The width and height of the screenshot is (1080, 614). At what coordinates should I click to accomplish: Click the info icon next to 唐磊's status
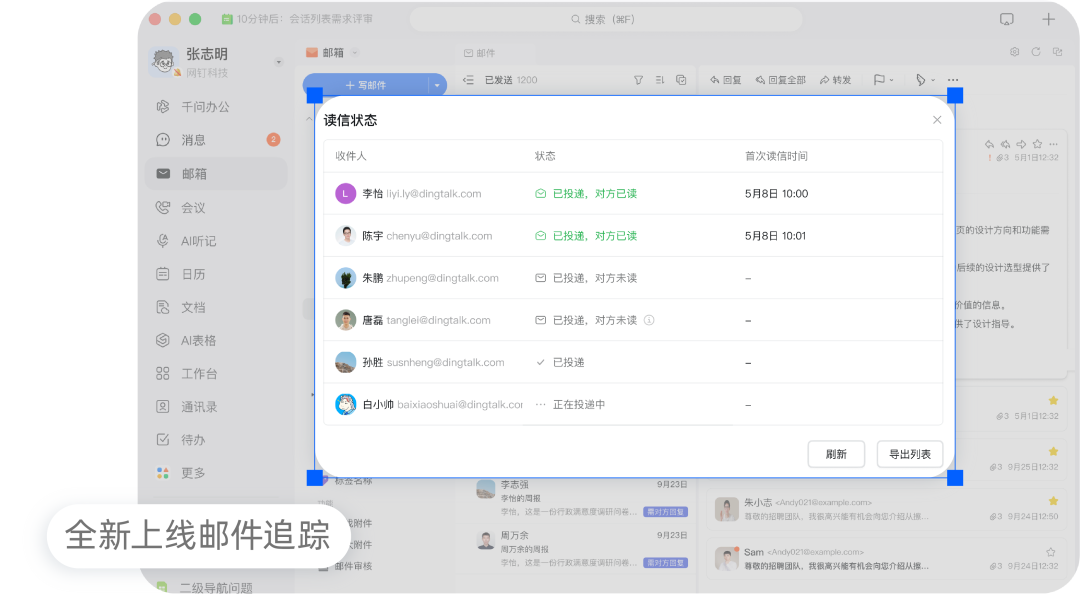(x=649, y=320)
